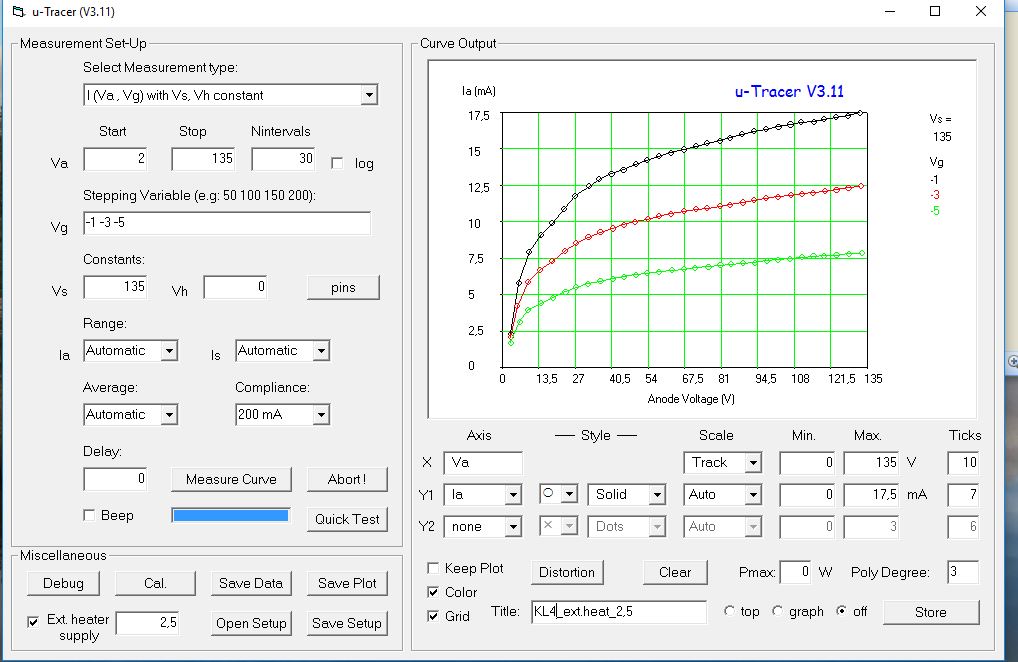This screenshot has width=1018, height=662.
Task: Expand the X axis Scale Track dropdown
Action: point(752,463)
